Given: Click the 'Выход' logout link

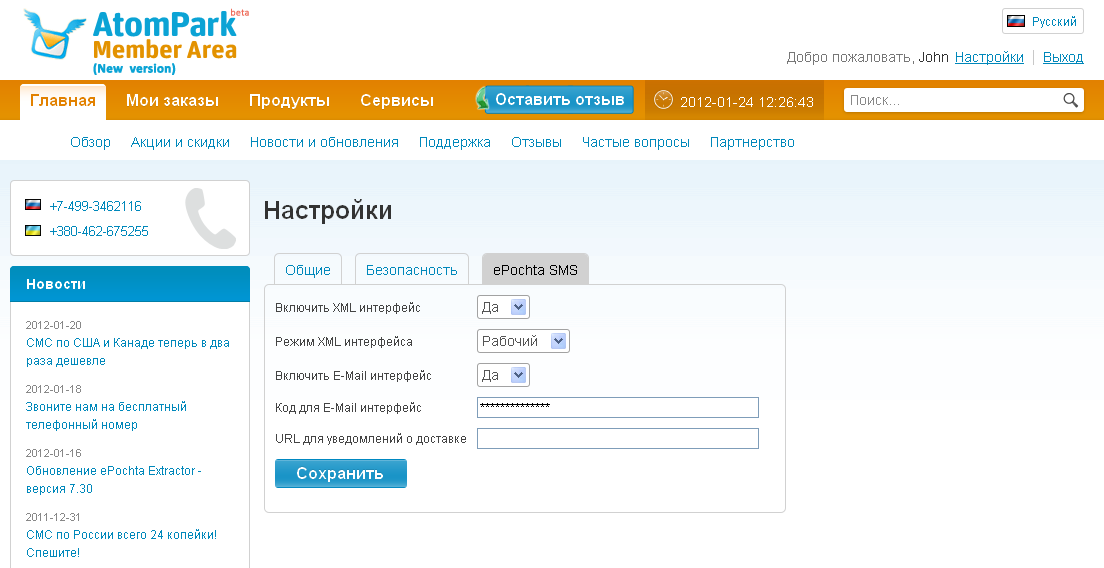Looking at the screenshot, I should click(x=1063, y=57).
